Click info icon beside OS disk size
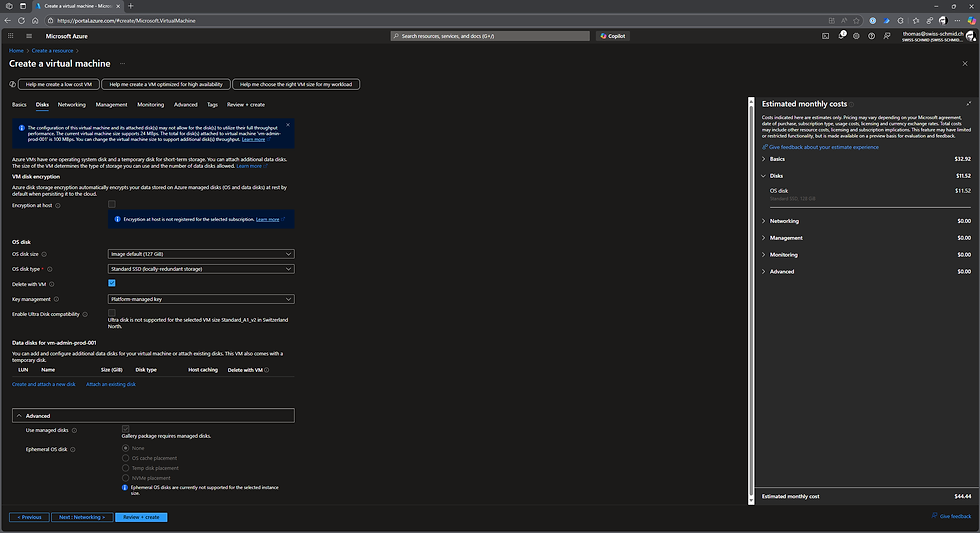980x533 pixels. [44, 254]
